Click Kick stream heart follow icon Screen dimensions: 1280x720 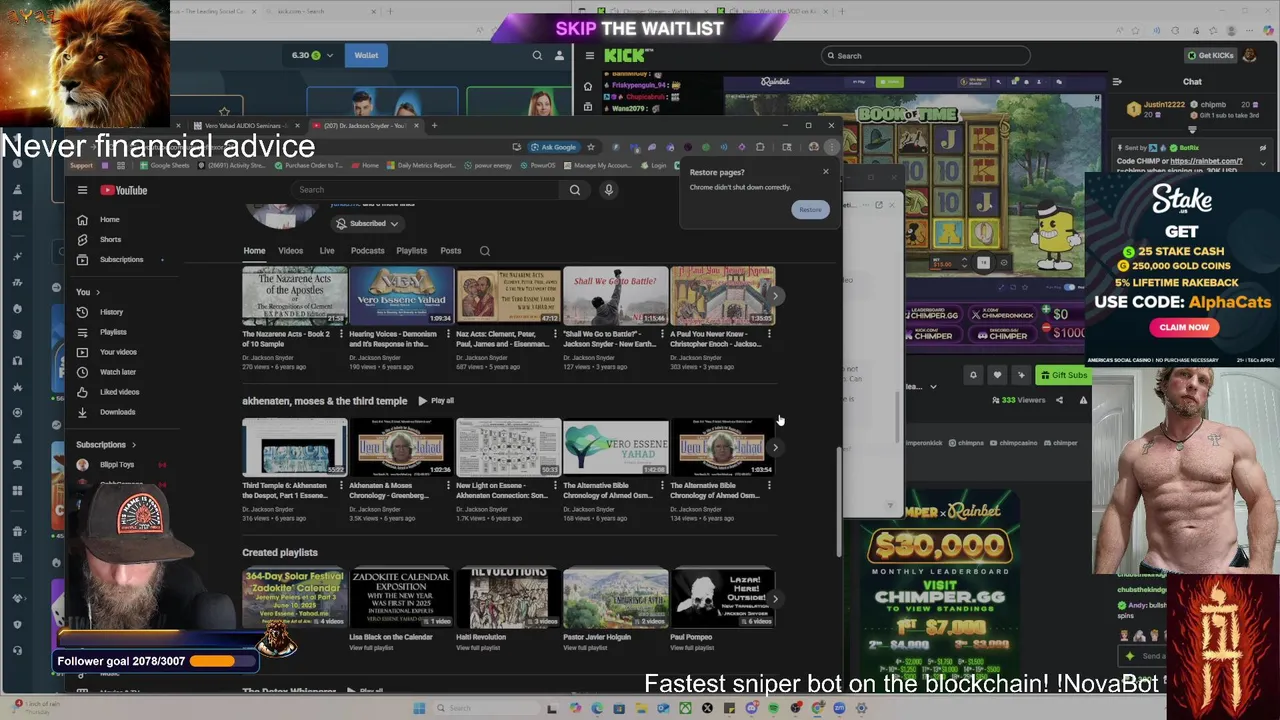pyautogui.click(x=997, y=375)
